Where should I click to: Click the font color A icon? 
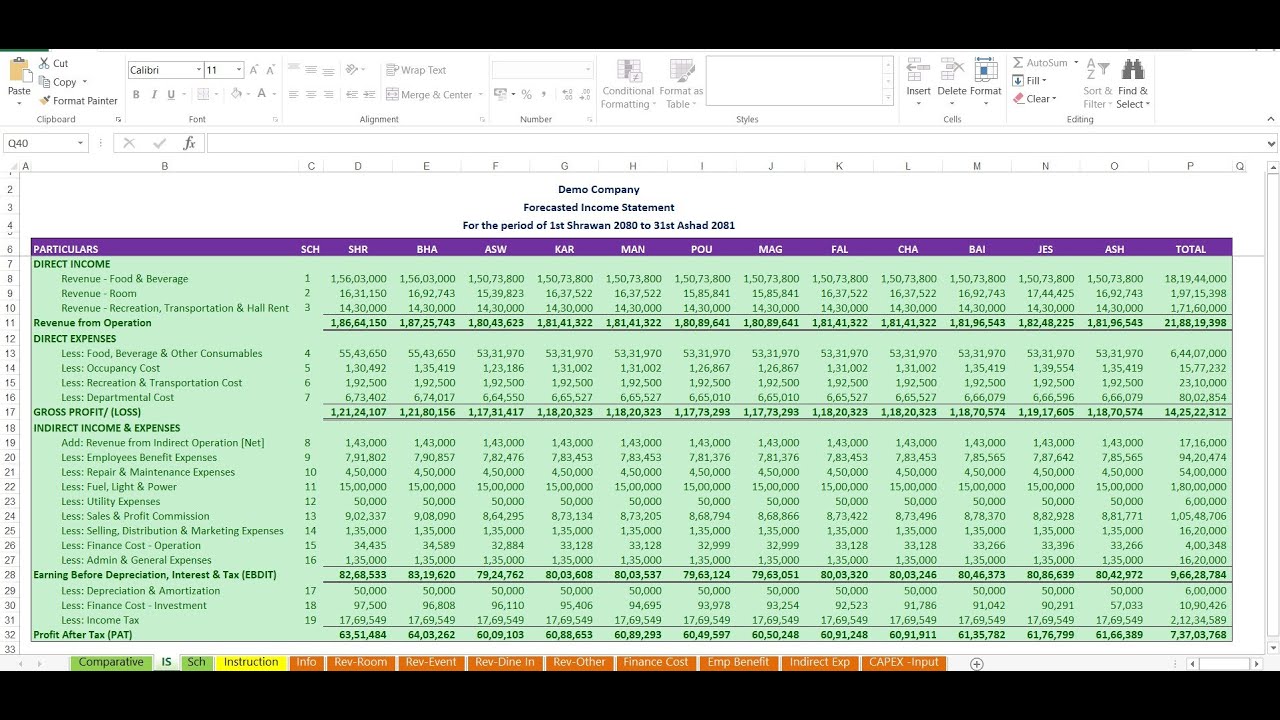(262, 94)
